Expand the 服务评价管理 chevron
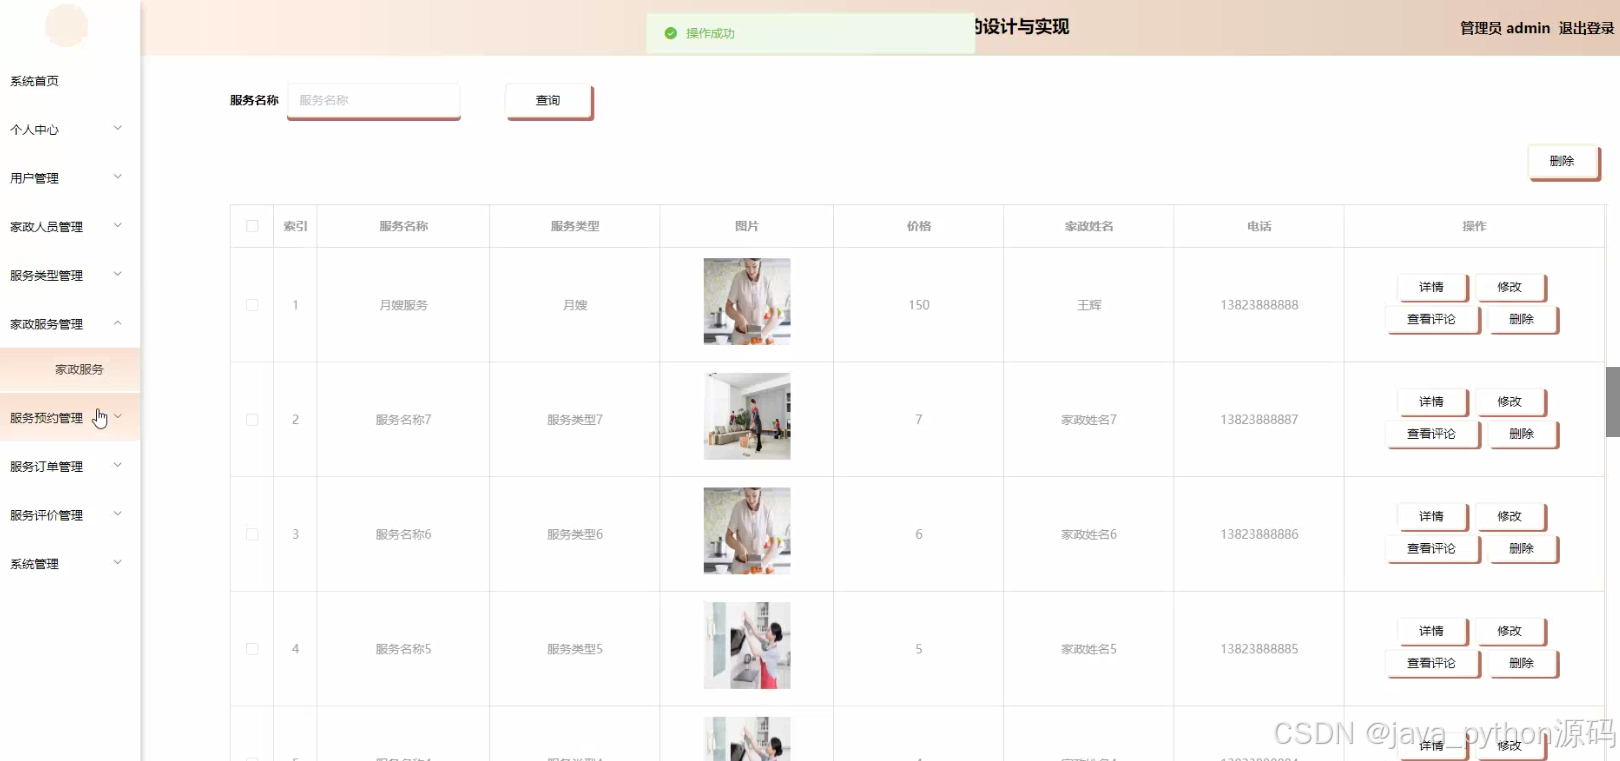The width and height of the screenshot is (1620, 761). click(118, 514)
